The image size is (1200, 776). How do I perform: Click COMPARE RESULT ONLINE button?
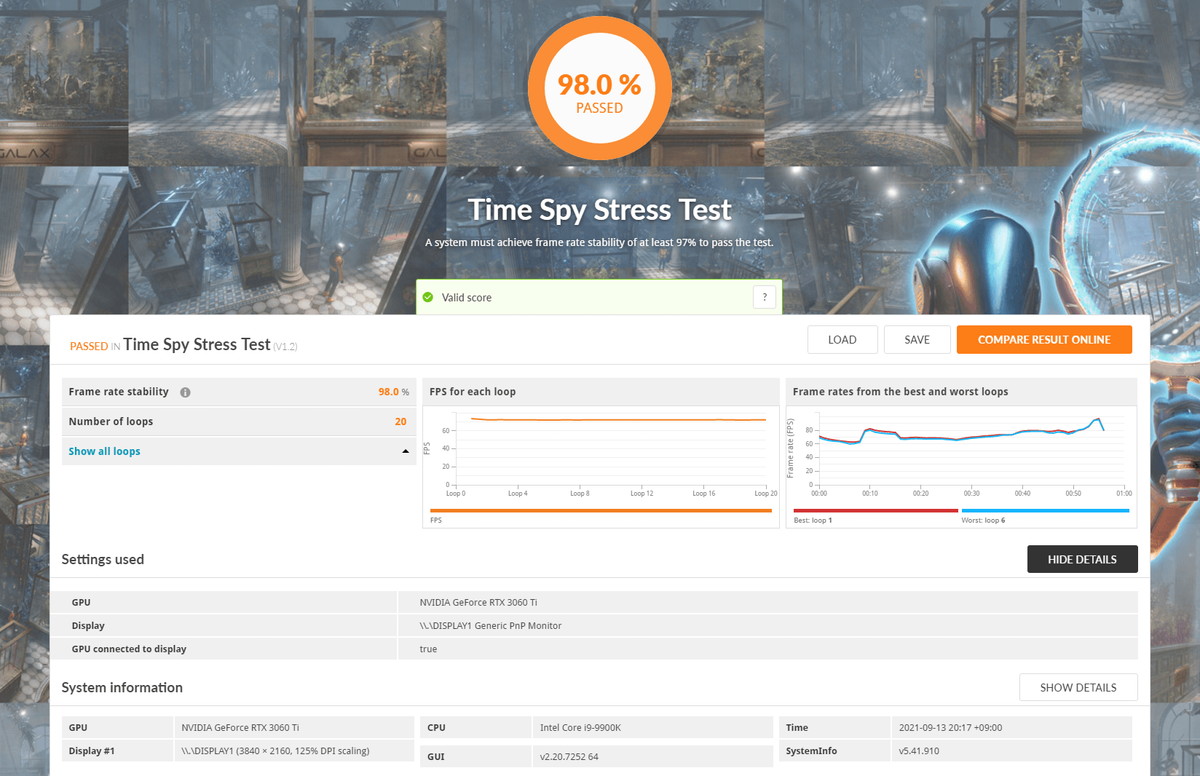(1044, 340)
